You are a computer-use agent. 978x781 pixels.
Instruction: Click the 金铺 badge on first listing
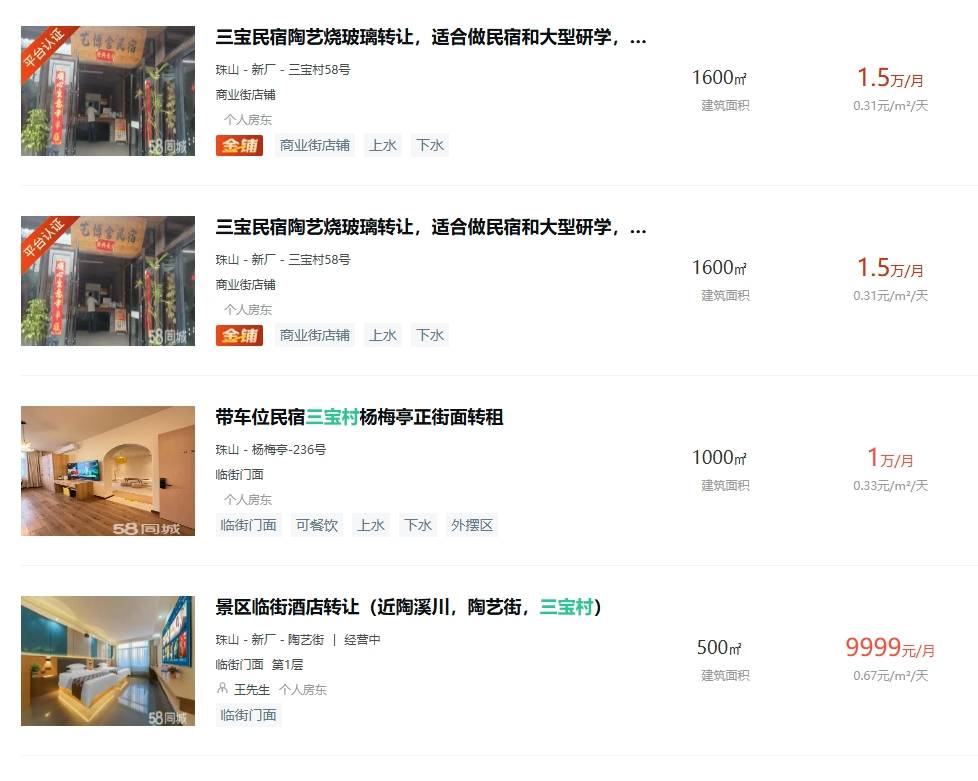240,145
